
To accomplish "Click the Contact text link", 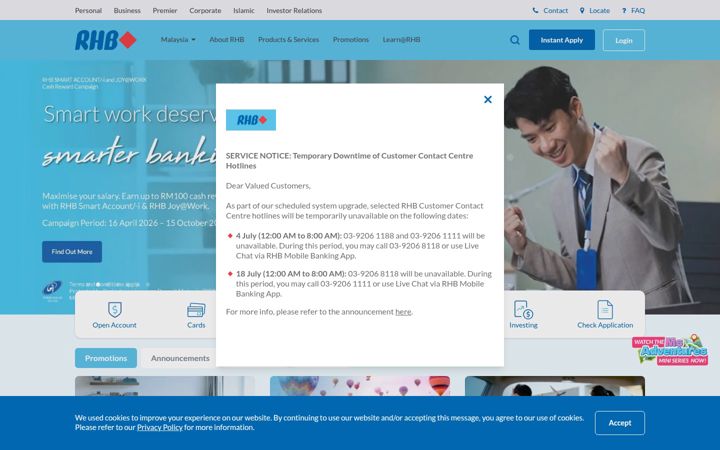I will coord(556,10).
